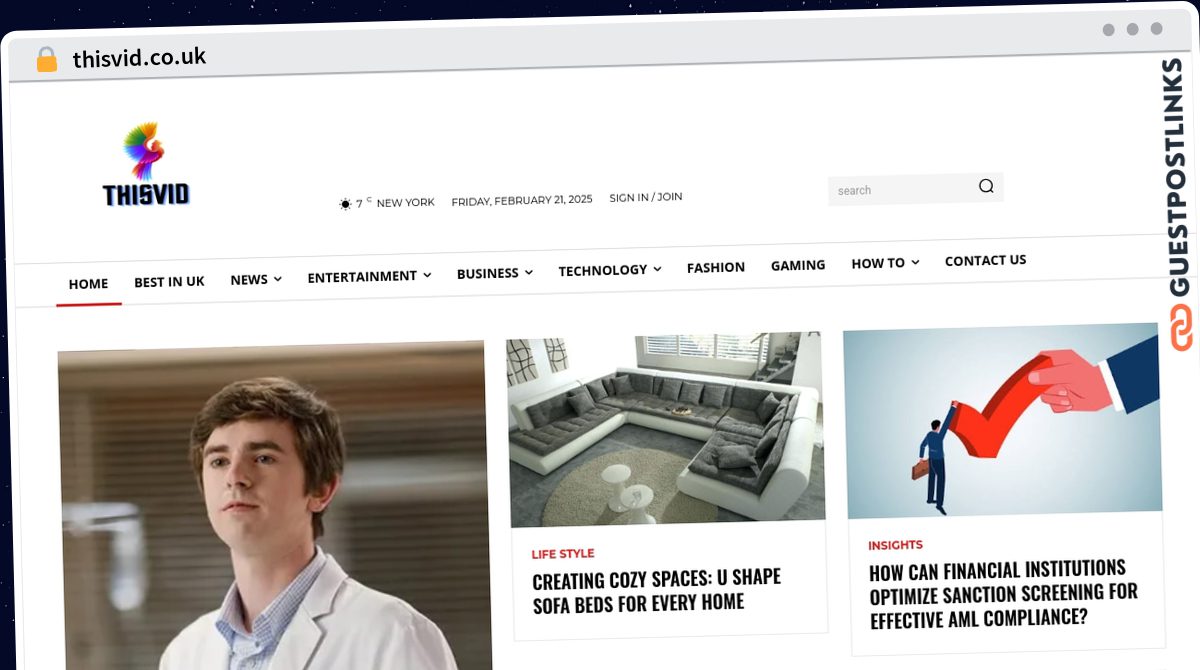Viewport: 1200px width, 670px height.
Task: Click the ThisVid parrot logo
Action: (146, 164)
